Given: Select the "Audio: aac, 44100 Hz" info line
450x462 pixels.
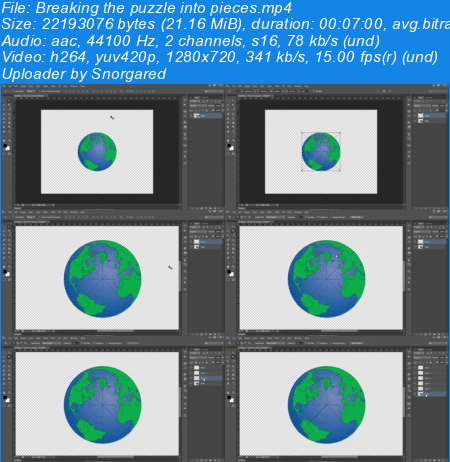Looking at the screenshot, I should tap(190, 41).
